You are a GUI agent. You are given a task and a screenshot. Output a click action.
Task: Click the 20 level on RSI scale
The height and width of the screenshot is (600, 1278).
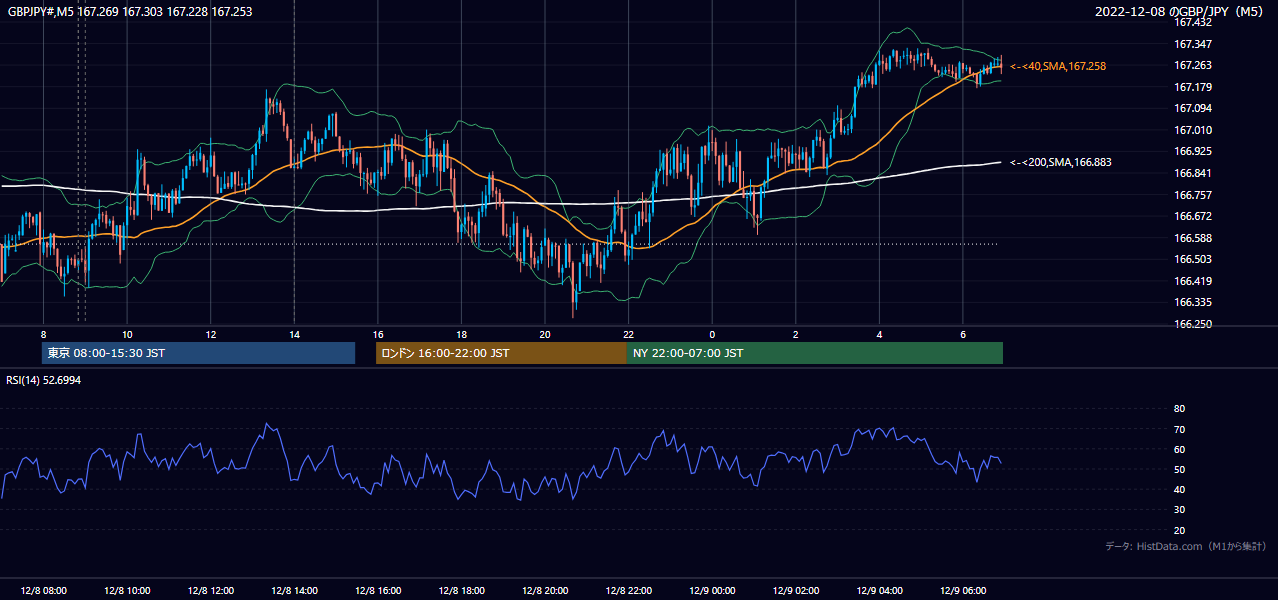[x=1179, y=530]
